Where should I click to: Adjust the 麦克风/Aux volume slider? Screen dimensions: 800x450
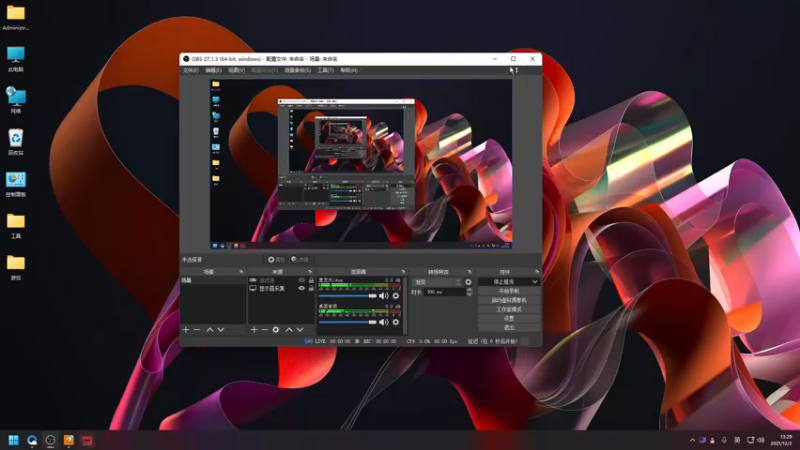click(x=347, y=296)
